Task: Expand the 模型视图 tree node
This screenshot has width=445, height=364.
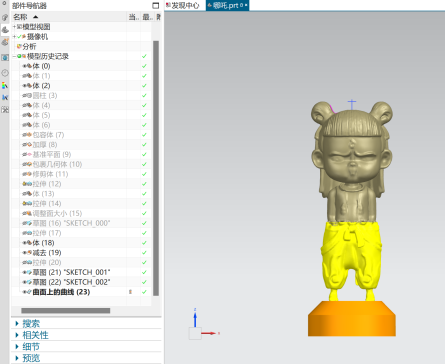Action: pyautogui.click(x=14, y=27)
